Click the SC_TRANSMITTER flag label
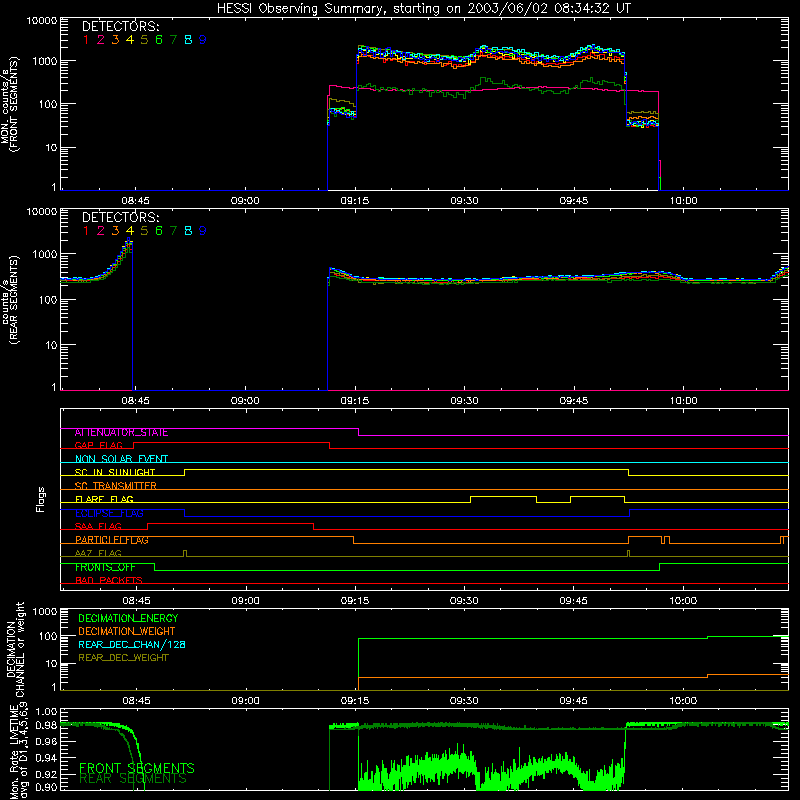The height and width of the screenshot is (800, 800). point(116,486)
